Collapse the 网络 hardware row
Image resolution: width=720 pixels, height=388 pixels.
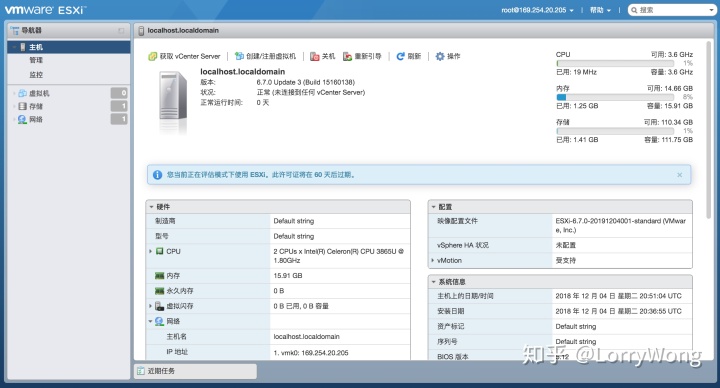151,321
